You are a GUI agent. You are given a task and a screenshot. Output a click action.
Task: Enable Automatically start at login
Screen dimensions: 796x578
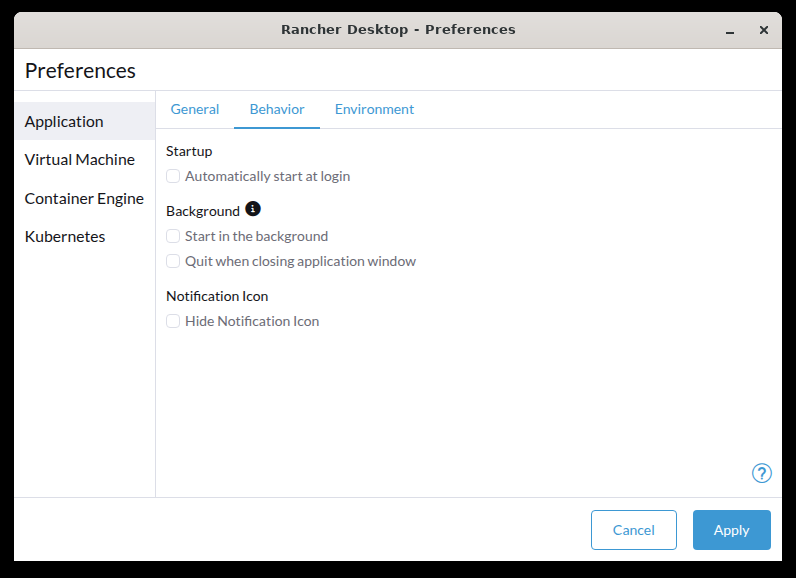pos(173,176)
